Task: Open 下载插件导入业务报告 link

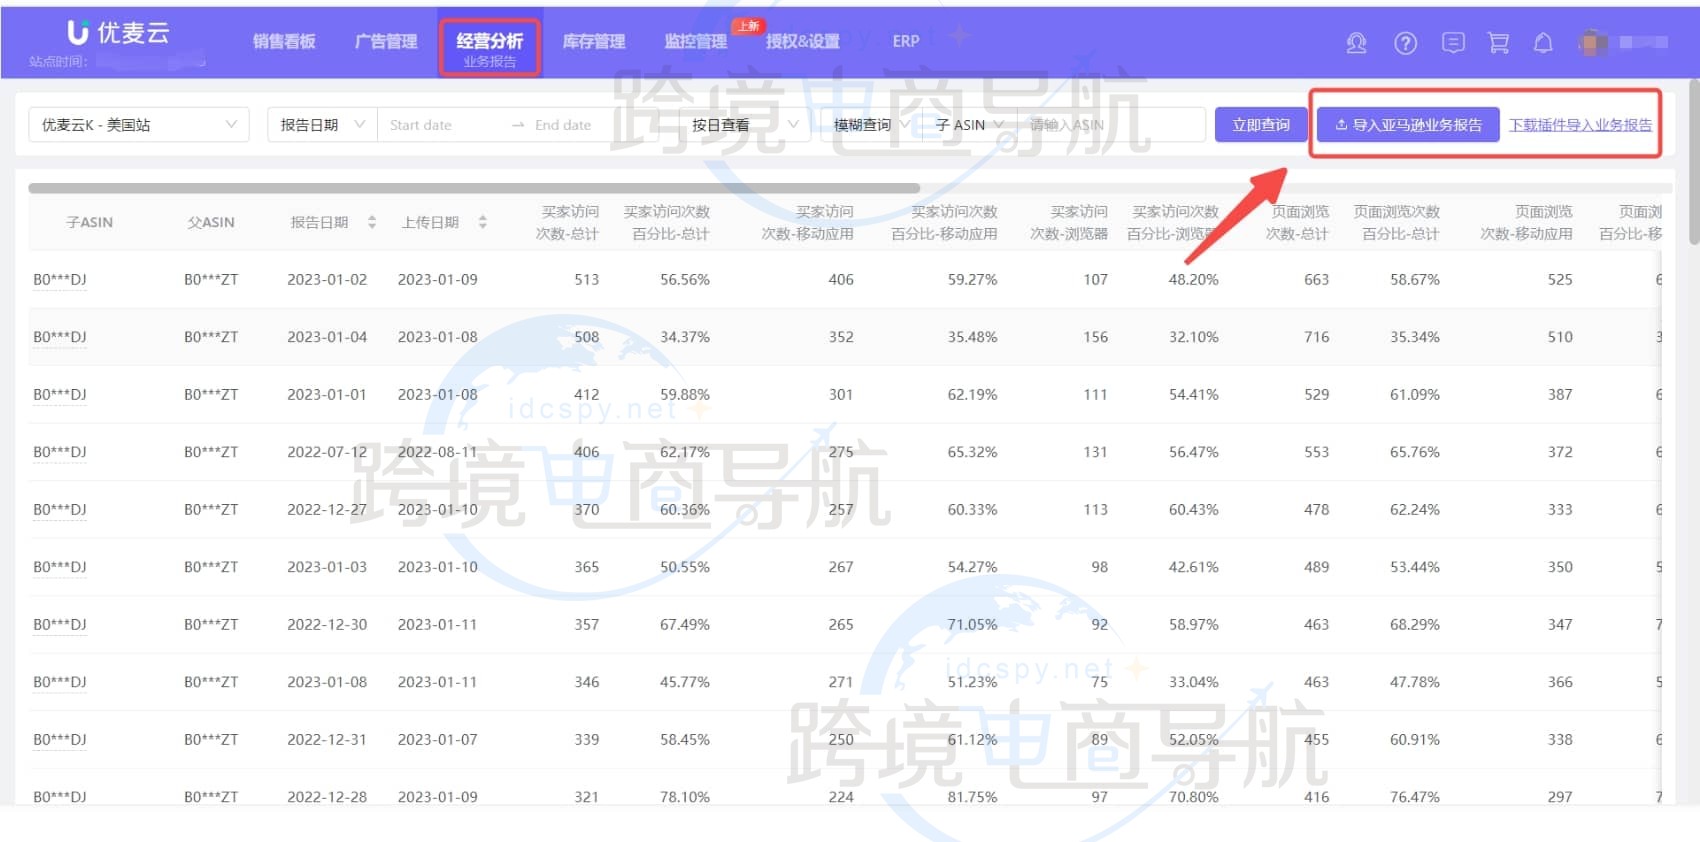Action: tap(1580, 125)
